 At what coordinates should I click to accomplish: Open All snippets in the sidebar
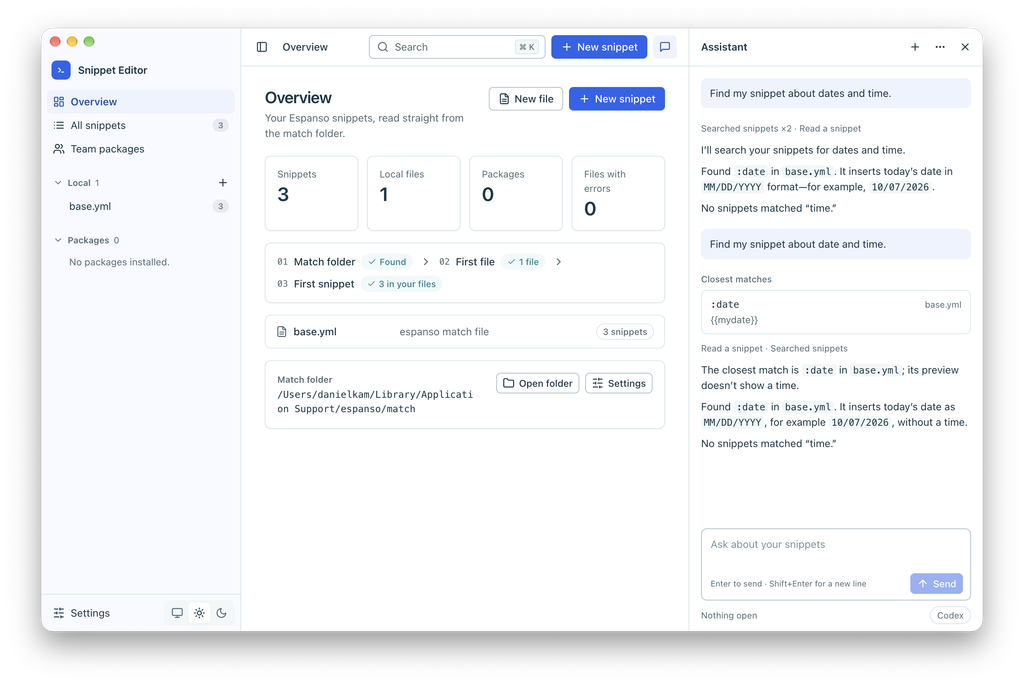tap(140, 125)
